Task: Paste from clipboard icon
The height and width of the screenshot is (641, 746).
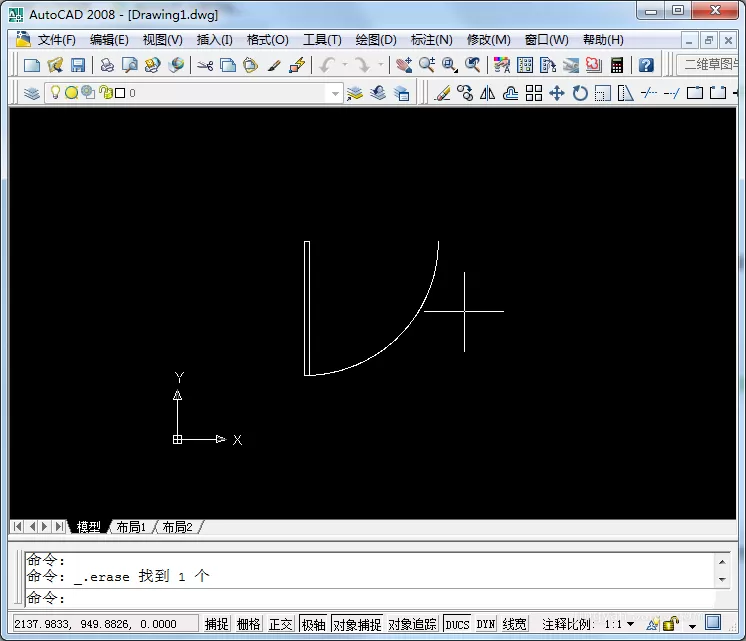Action: [251, 65]
